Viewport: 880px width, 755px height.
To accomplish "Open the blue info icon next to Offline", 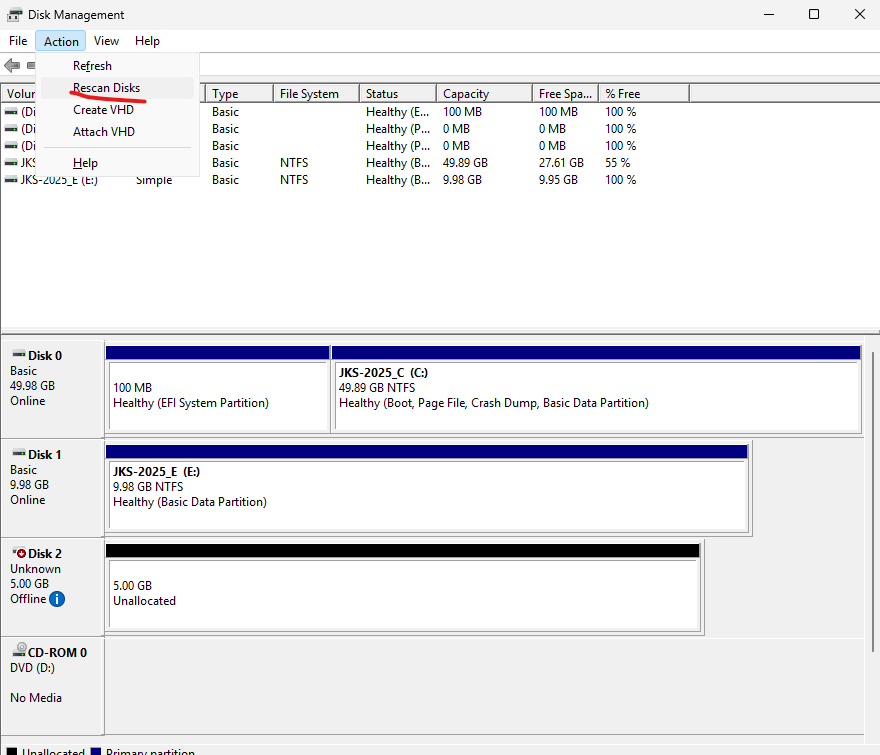I will (x=57, y=600).
